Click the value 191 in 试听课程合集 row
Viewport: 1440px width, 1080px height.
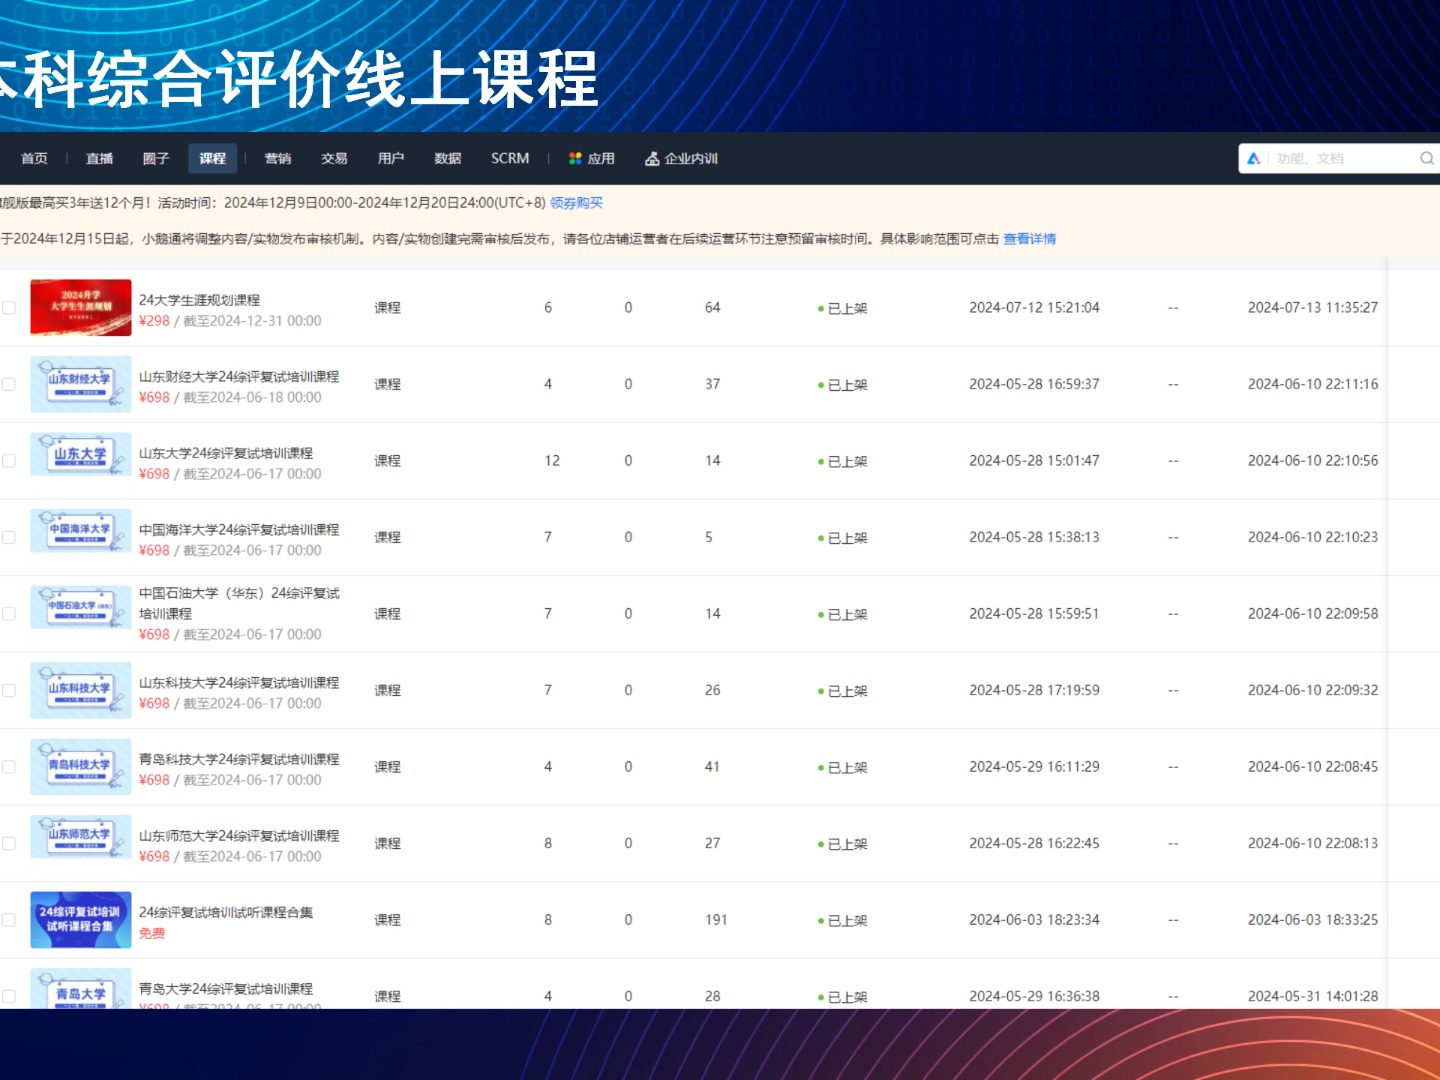click(x=716, y=919)
